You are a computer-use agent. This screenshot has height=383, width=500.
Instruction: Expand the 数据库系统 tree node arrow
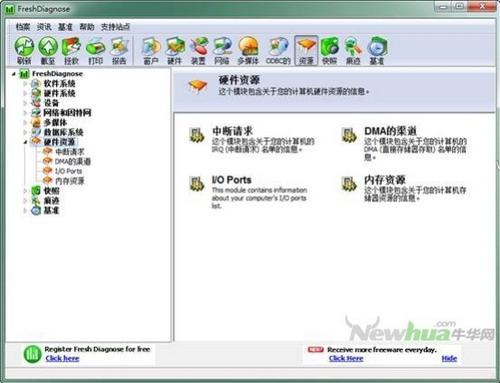click(25, 132)
